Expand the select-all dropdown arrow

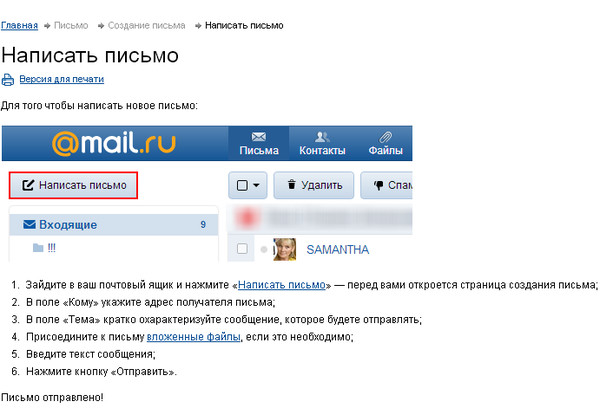pos(256,186)
